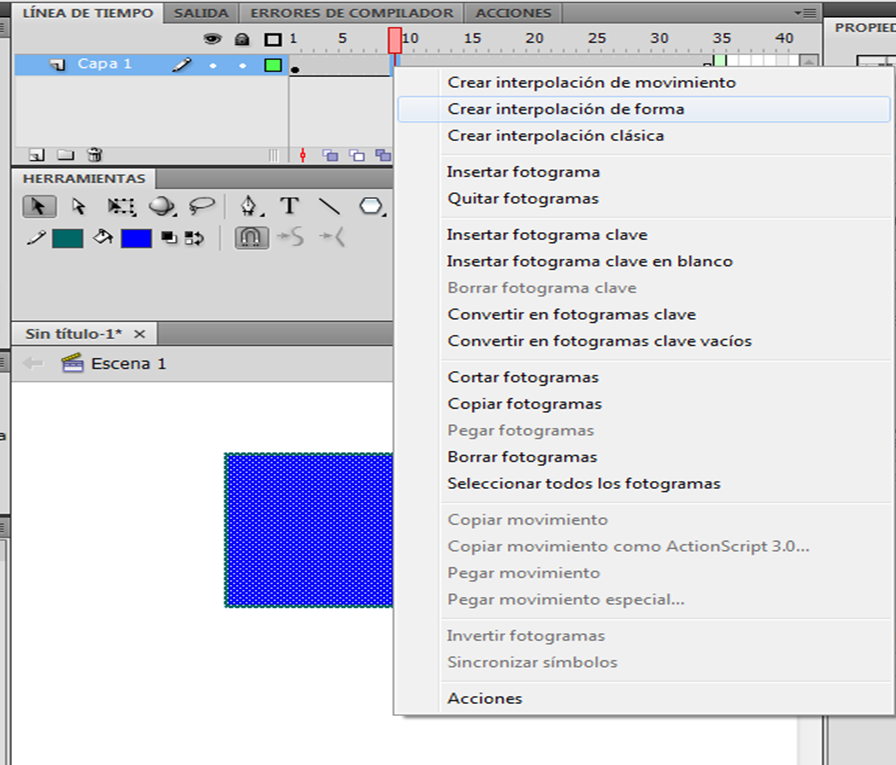896x765 pixels.
Task: Click Insertar fotograma clave
Action: 547,235
